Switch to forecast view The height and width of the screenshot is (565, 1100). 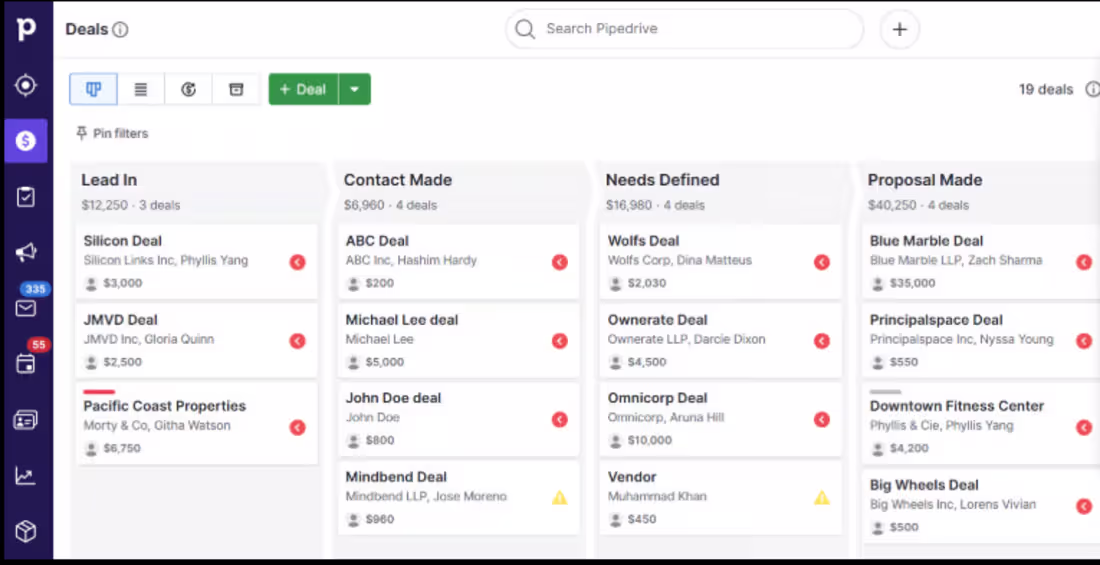click(x=188, y=89)
